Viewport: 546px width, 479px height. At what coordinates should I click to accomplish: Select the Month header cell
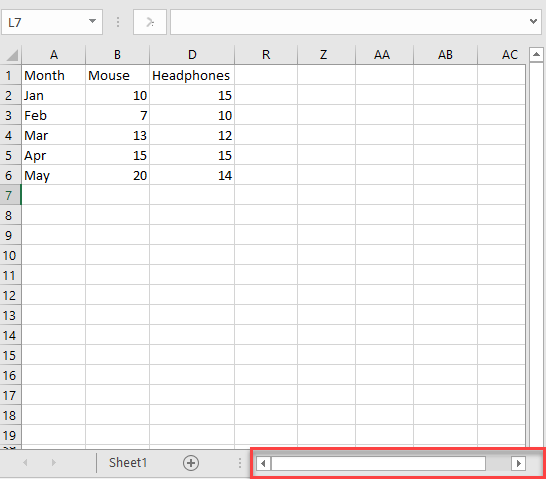coord(54,75)
